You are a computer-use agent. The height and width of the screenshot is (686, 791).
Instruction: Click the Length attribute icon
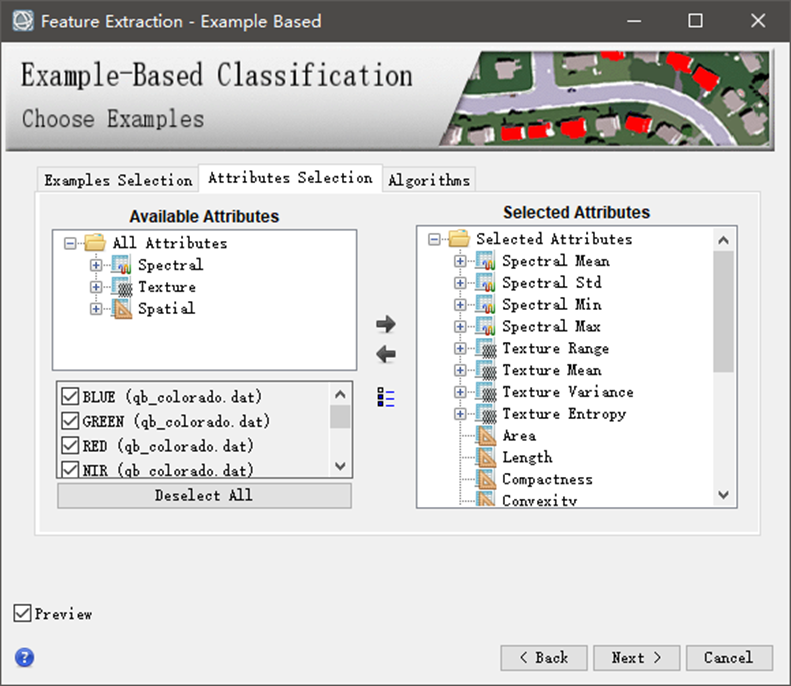(486, 458)
